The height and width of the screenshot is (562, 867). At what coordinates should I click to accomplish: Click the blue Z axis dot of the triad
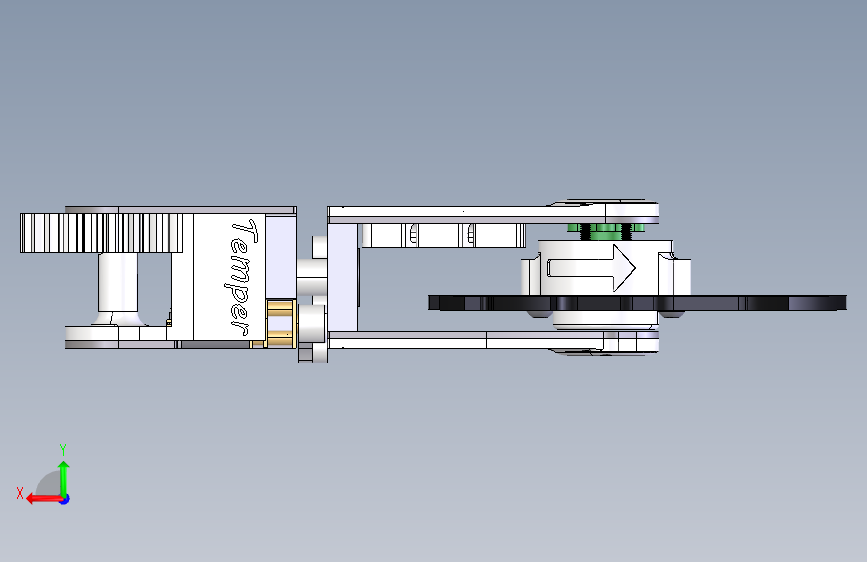65,499
